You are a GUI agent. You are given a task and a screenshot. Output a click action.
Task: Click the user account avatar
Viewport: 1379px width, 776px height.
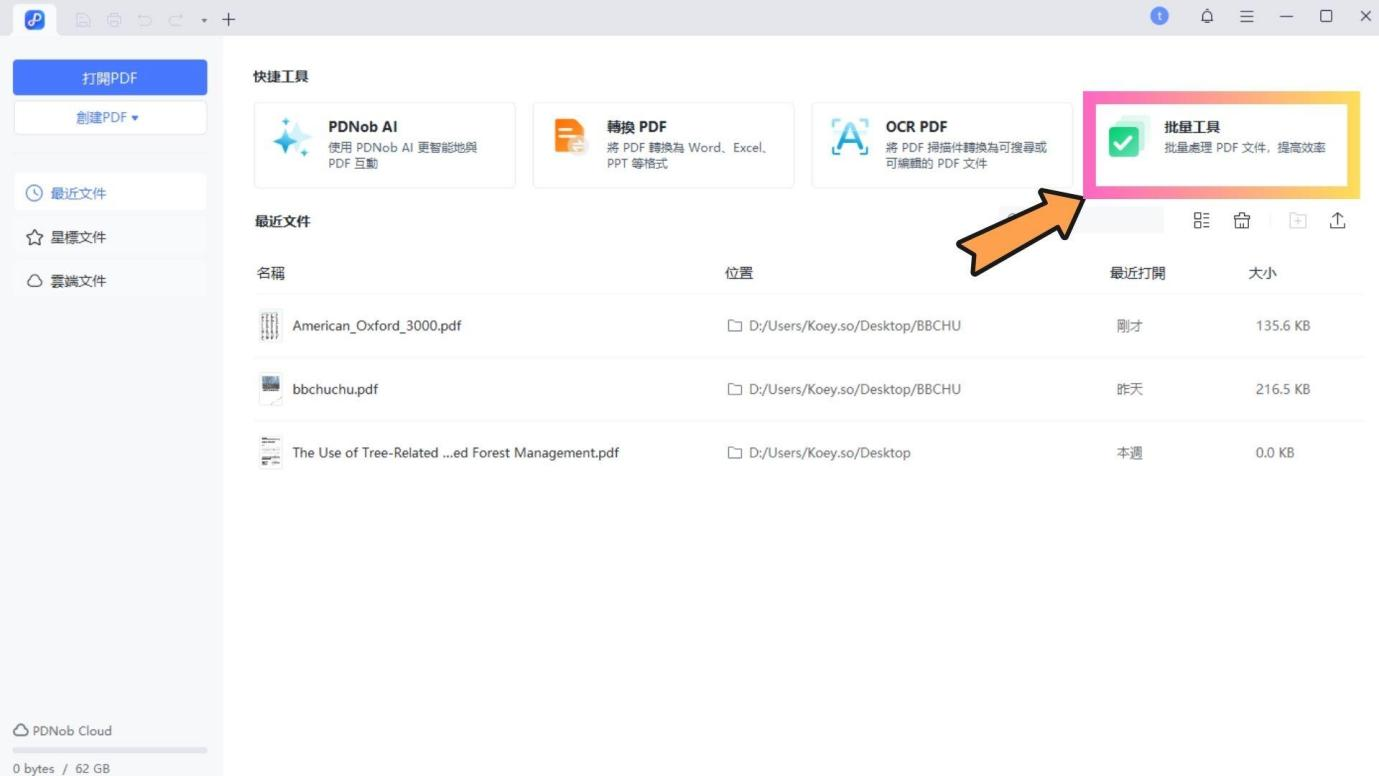(x=1160, y=16)
